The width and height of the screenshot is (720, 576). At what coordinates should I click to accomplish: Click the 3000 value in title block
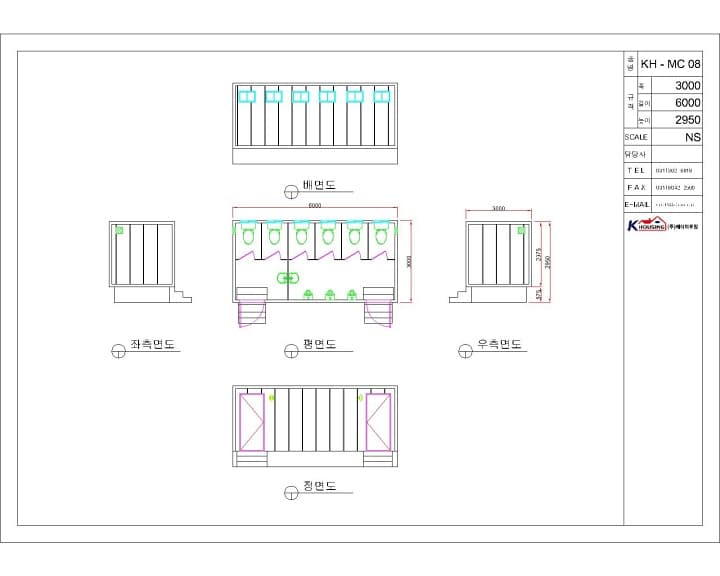(x=687, y=85)
